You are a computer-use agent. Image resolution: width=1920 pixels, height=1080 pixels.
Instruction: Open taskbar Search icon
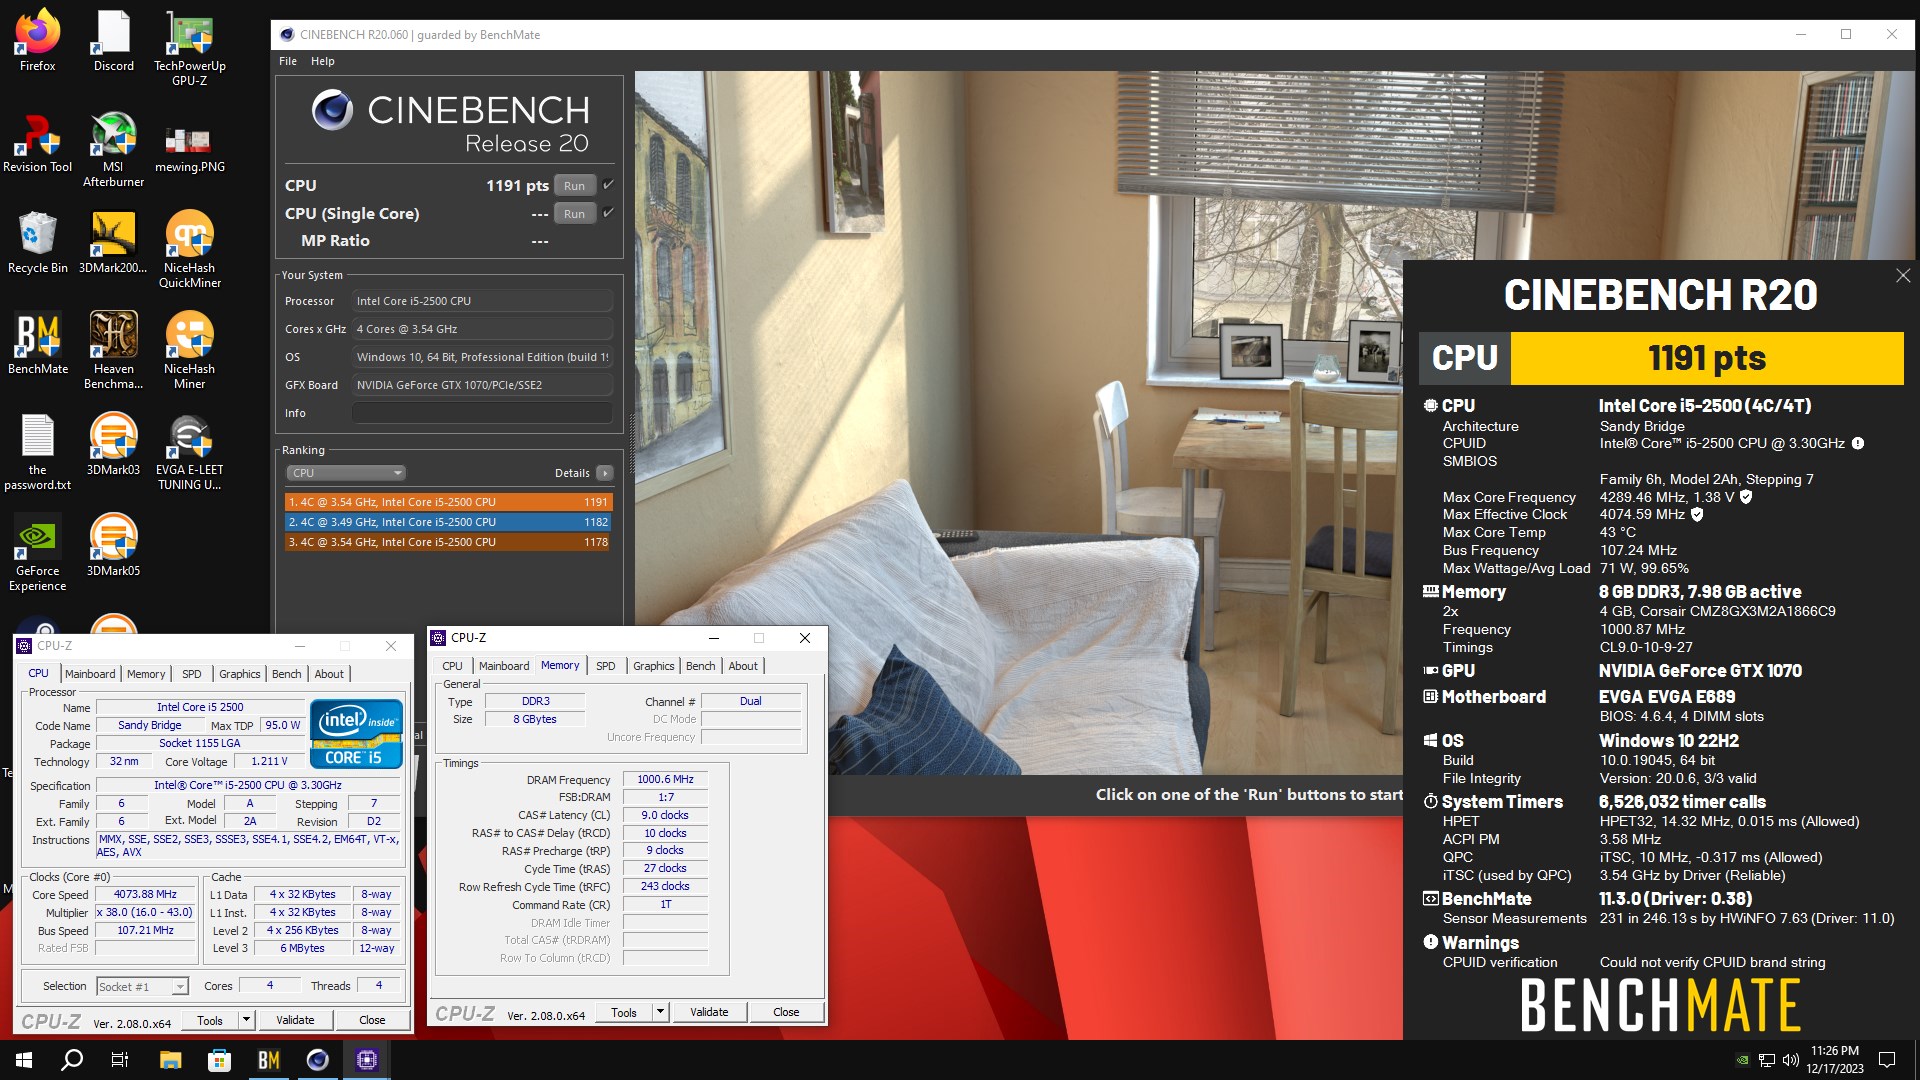click(72, 1060)
